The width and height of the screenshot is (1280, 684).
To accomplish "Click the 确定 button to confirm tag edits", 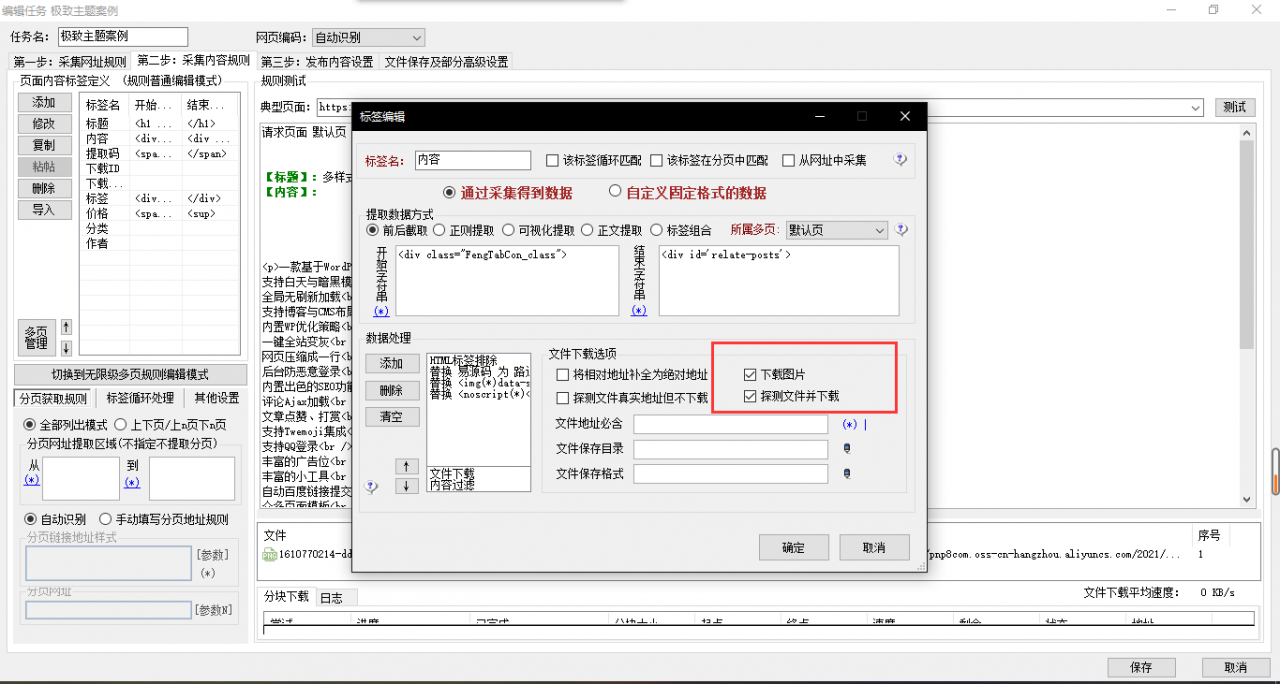I will point(793,547).
